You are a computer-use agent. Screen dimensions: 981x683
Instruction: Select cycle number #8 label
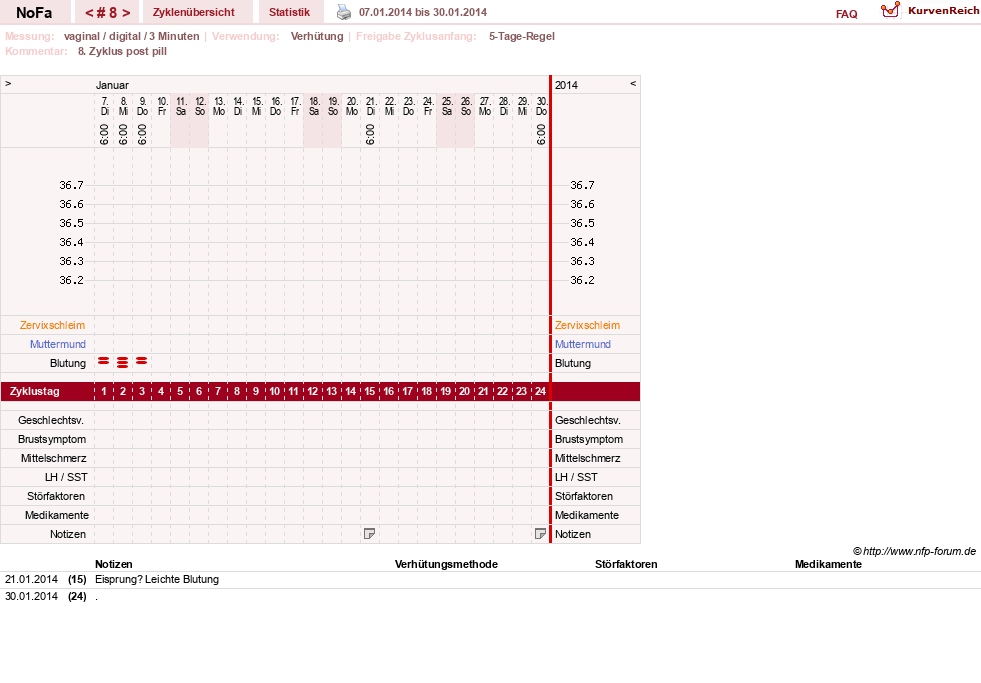point(108,13)
